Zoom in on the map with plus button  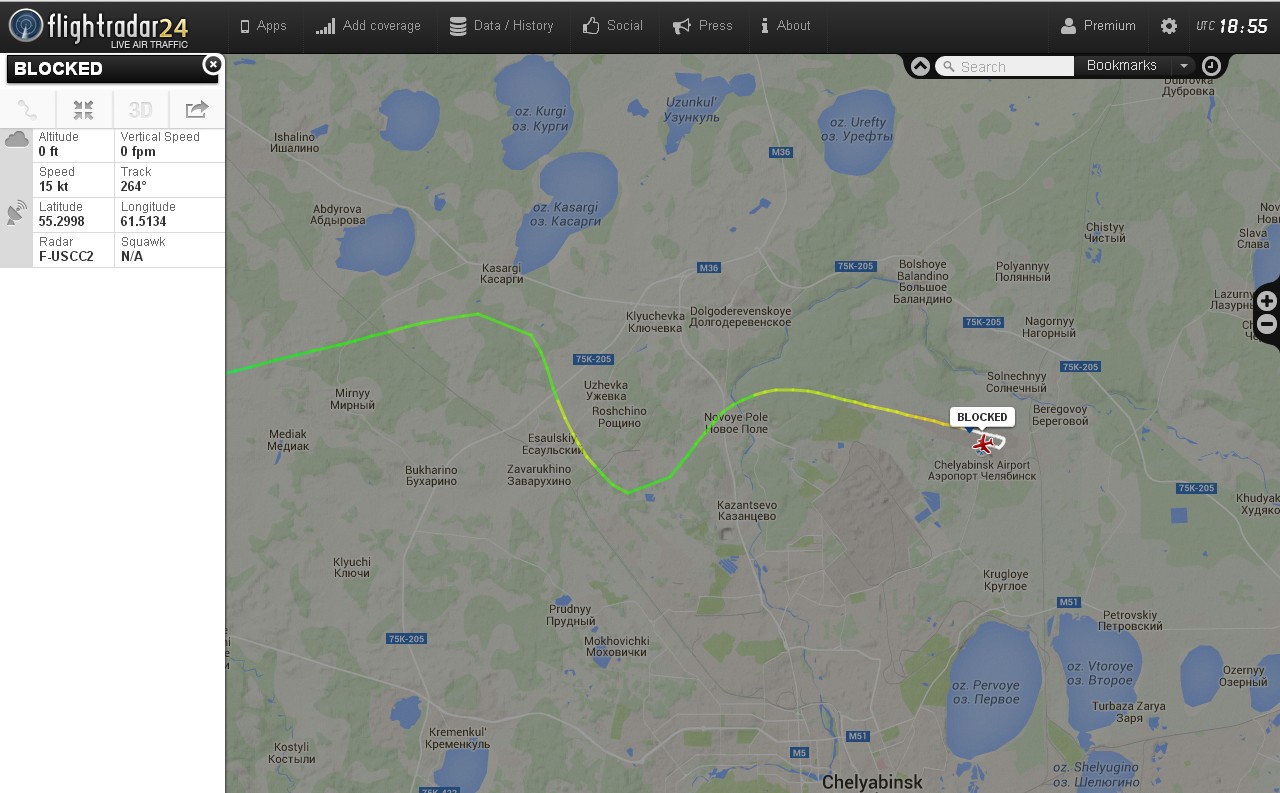[1267, 301]
